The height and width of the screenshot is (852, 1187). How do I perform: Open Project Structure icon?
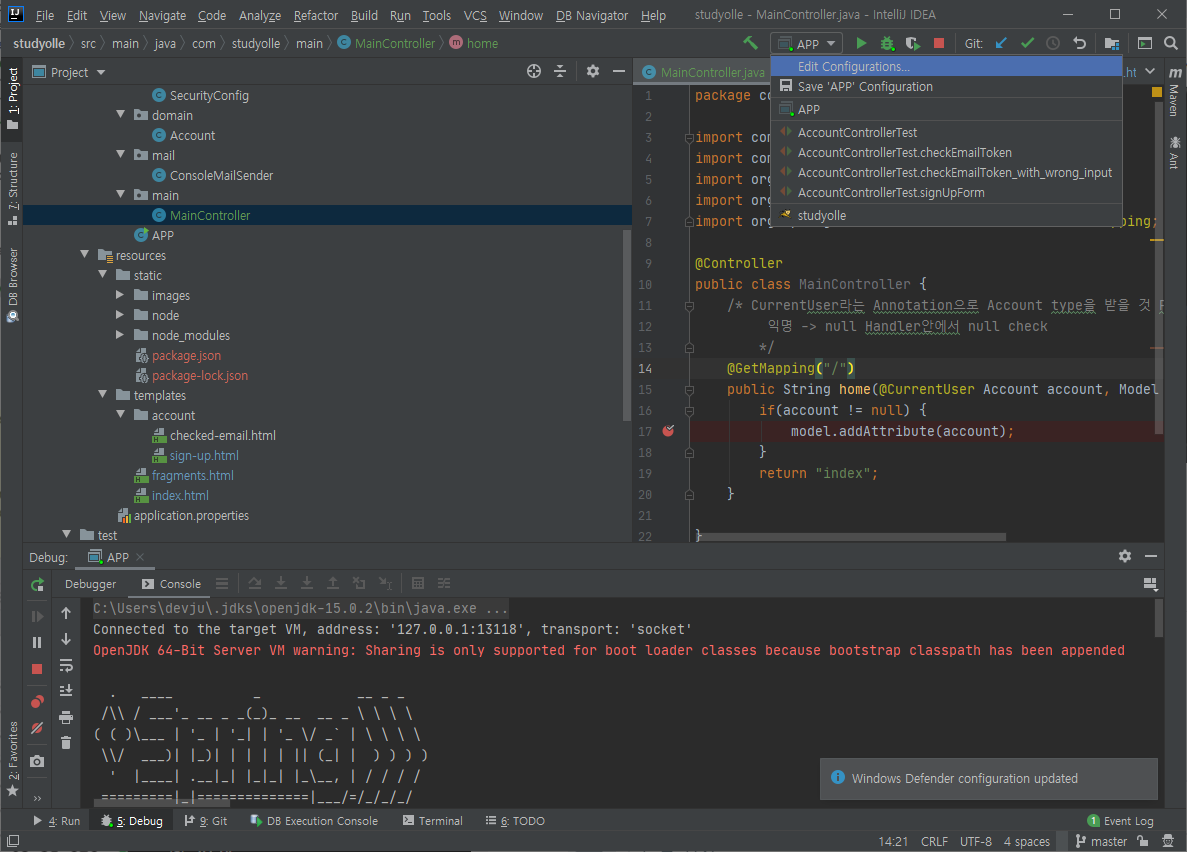click(1111, 43)
